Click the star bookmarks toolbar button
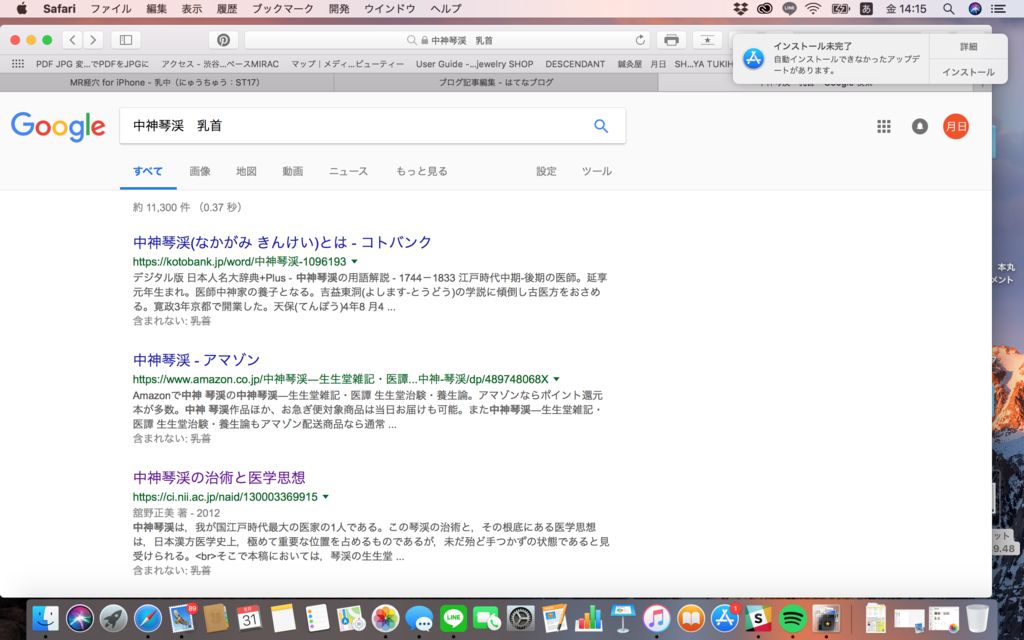This screenshot has width=1024, height=640. pyautogui.click(x=707, y=40)
